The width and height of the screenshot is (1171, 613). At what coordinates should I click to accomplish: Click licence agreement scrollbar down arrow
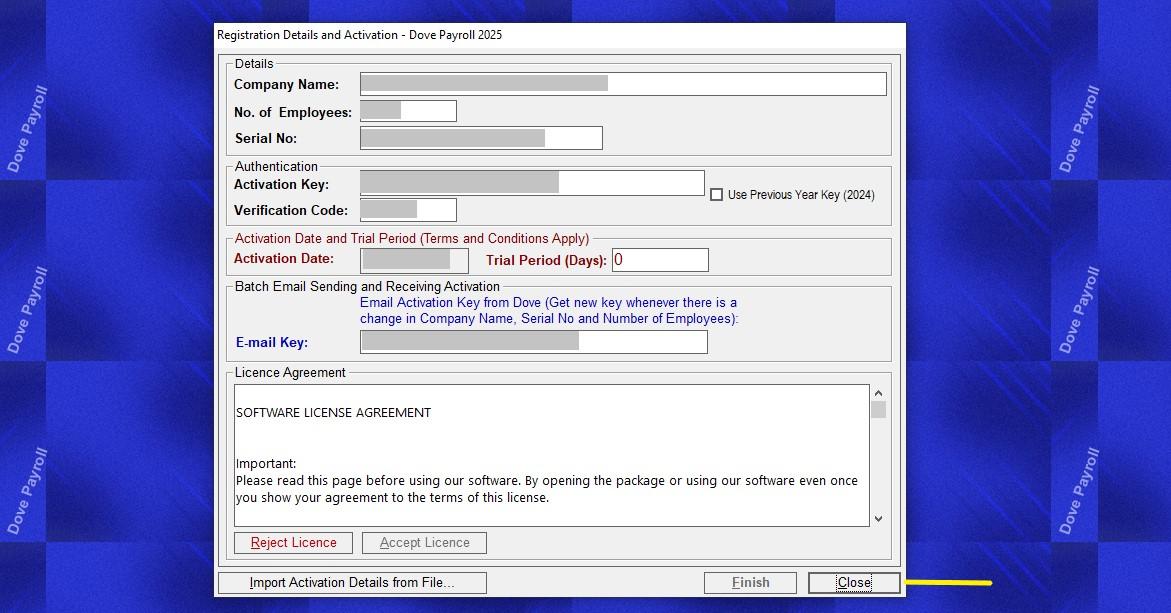point(878,519)
